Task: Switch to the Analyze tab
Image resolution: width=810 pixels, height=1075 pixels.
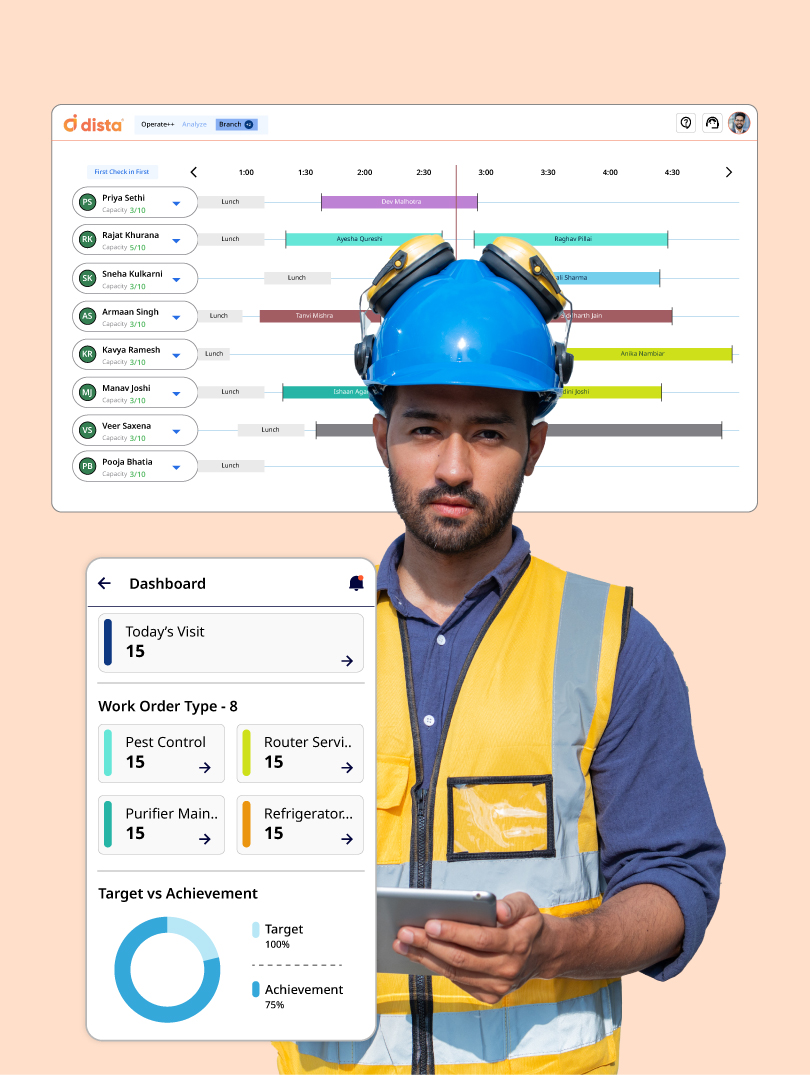Action: tap(194, 124)
